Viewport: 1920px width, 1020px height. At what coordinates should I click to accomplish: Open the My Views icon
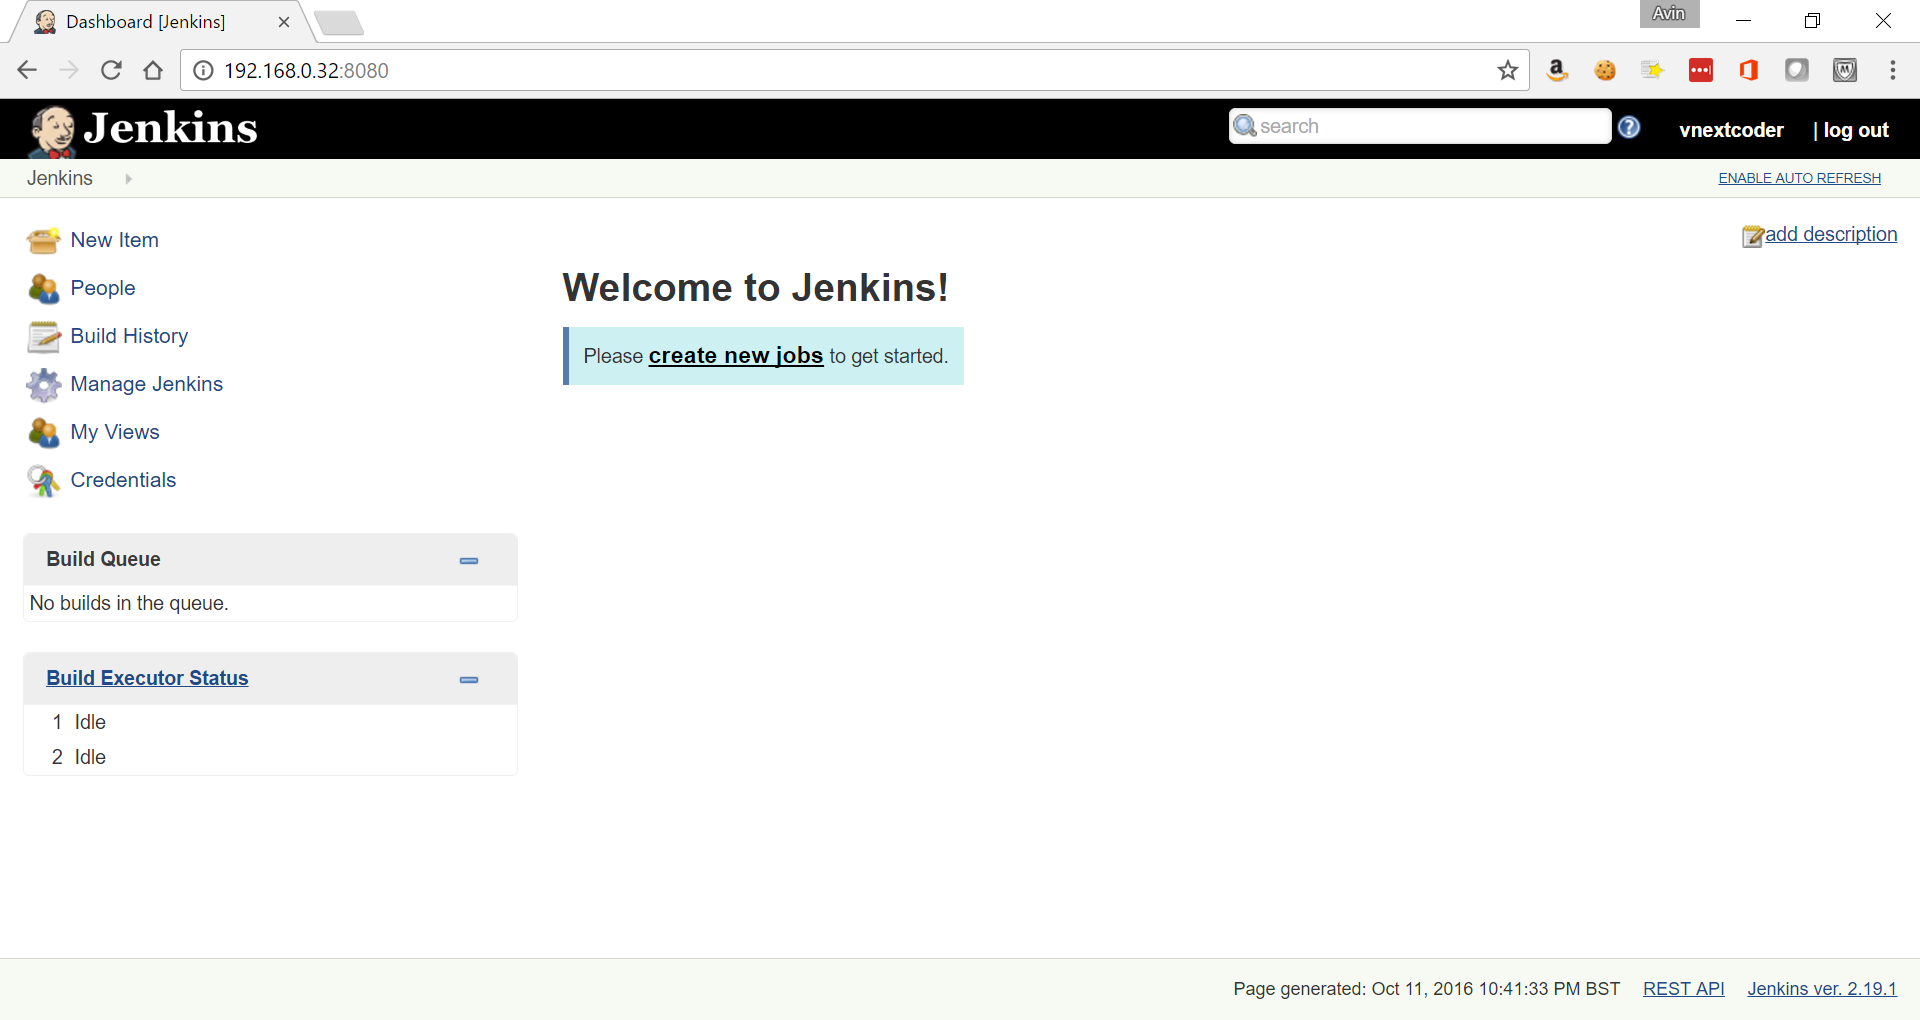43,433
